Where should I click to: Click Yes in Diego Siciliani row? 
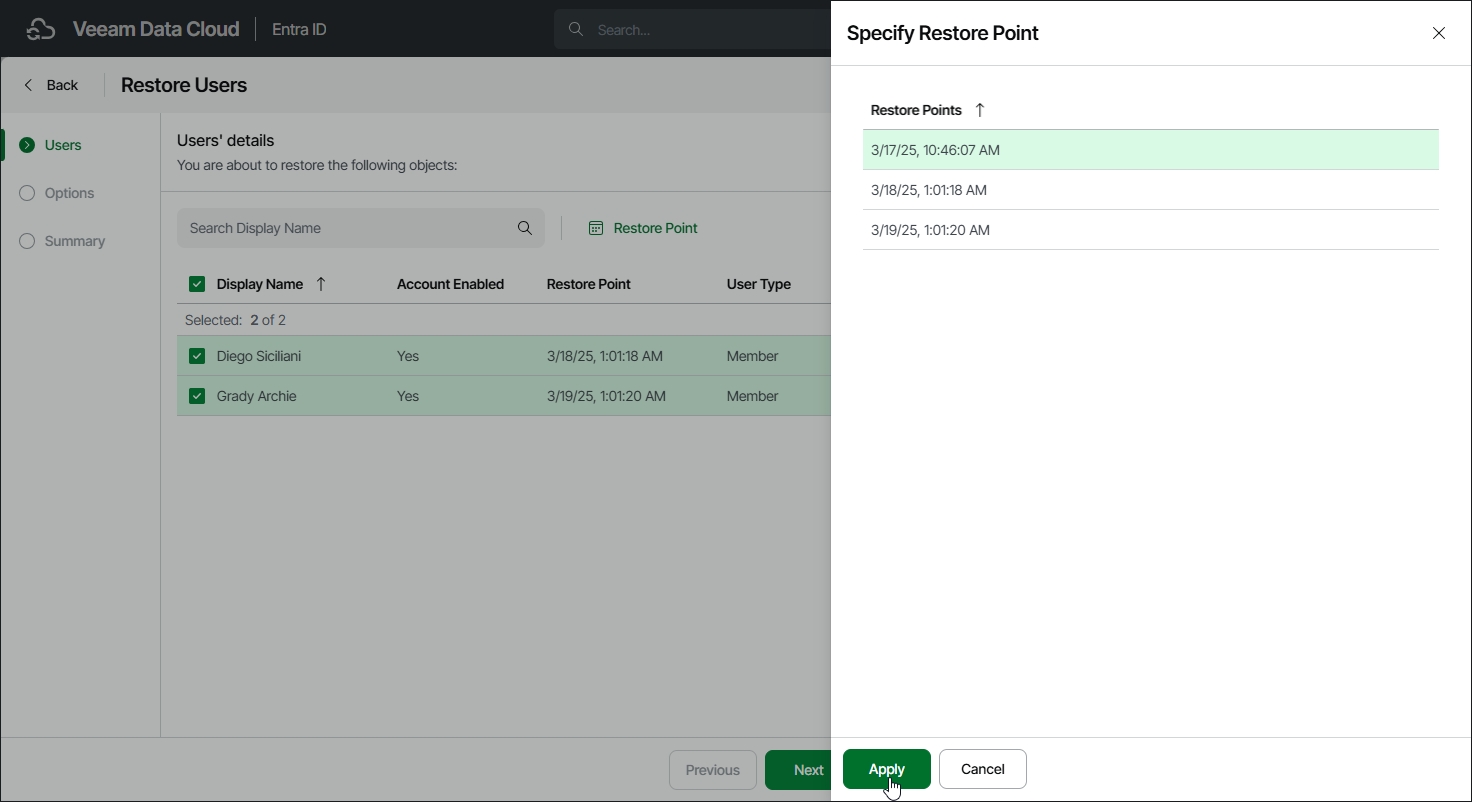pos(408,356)
